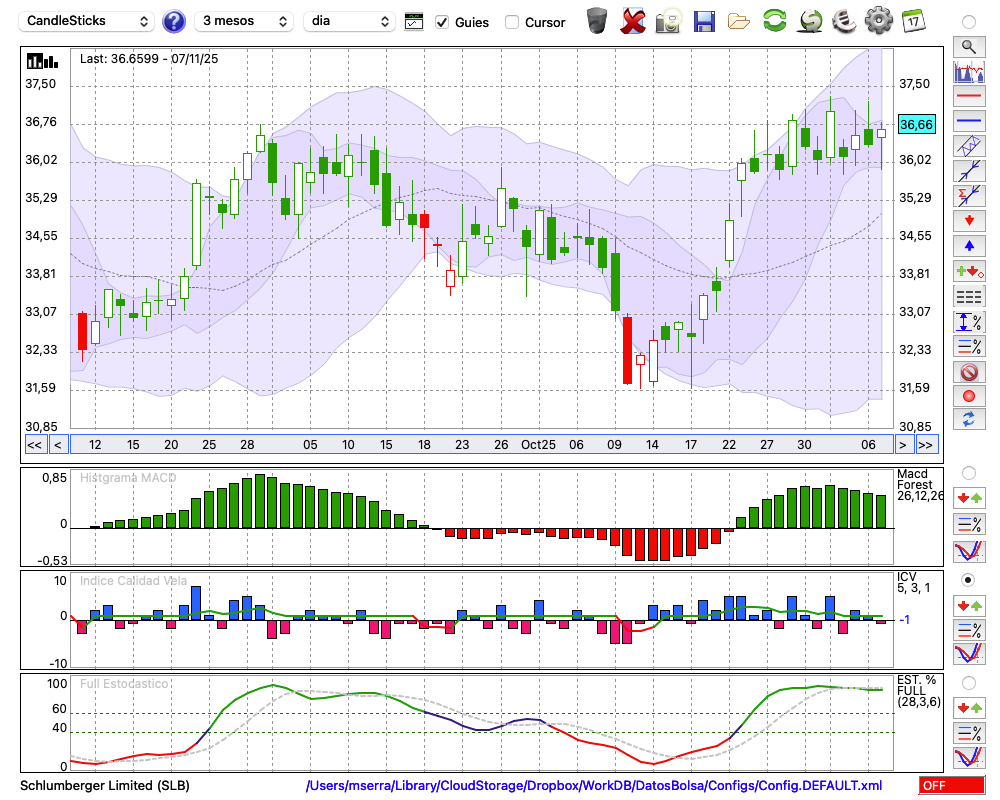Click the green refresh arrows icon
This screenshot has height=800, width=1000.
pyautogui.click(x=774, y=20)
